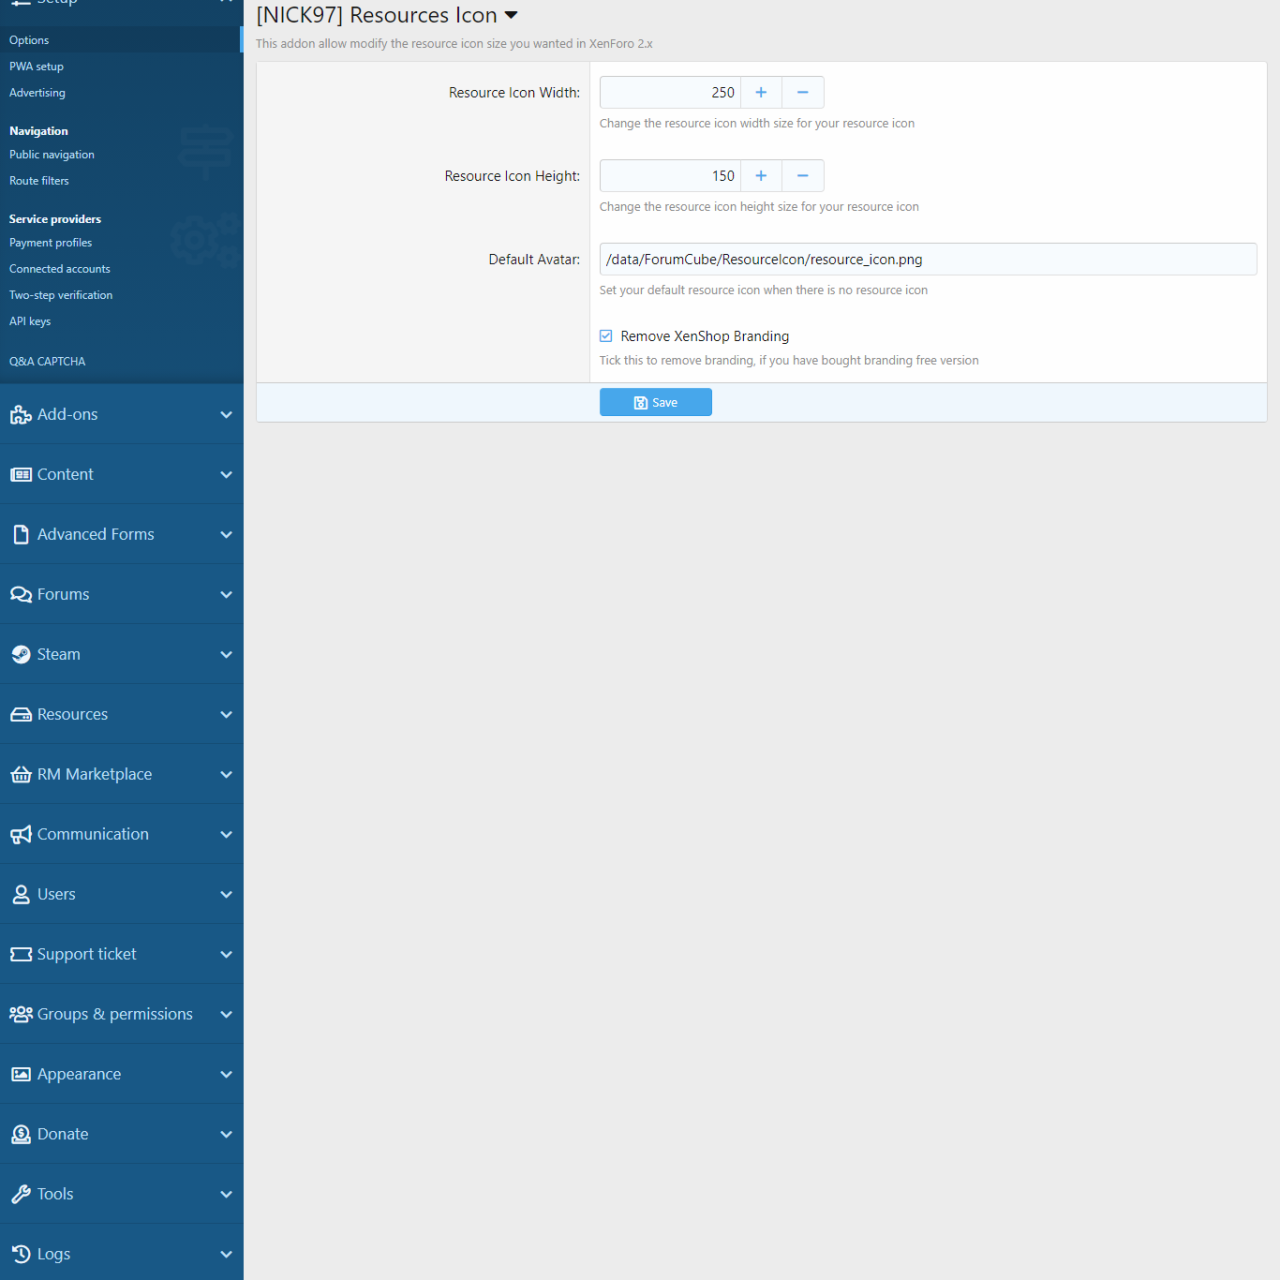1280x1280 pixels.
Task: Click the RM Marketplace basket icon
Action: (21, 775)
